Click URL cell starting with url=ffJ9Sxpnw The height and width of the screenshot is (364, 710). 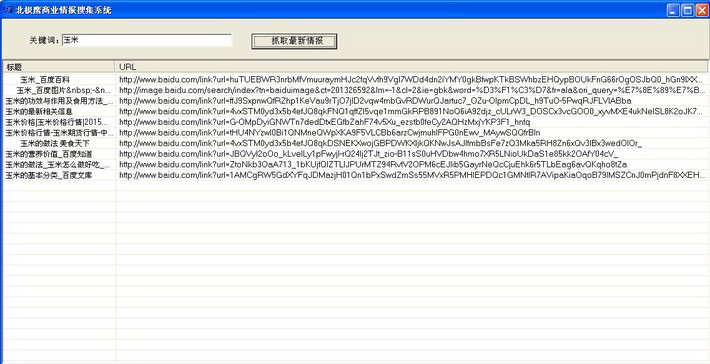pyautogui.click(x=412, y=101)
